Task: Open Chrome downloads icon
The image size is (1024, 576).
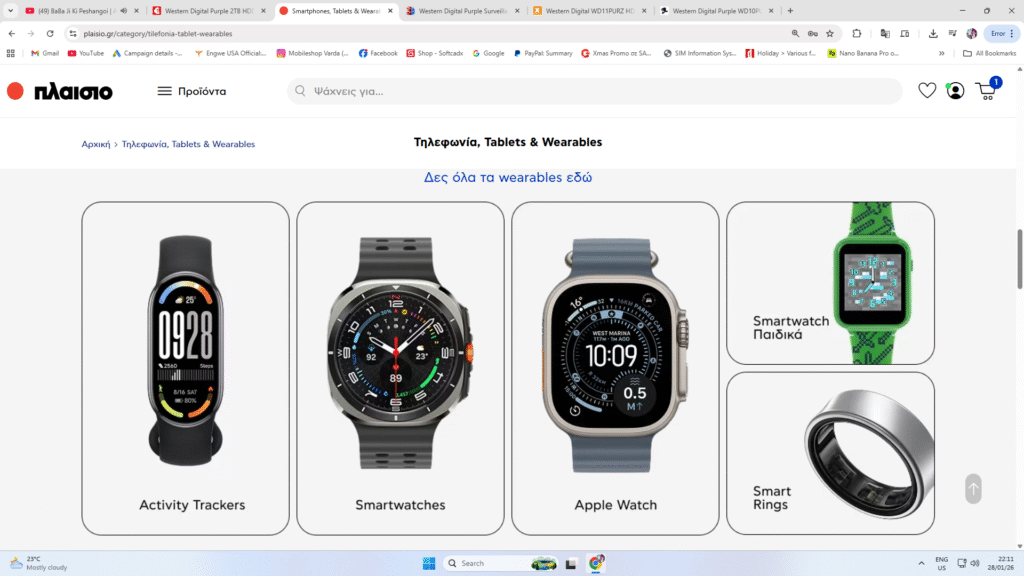Action: point(933,33)
